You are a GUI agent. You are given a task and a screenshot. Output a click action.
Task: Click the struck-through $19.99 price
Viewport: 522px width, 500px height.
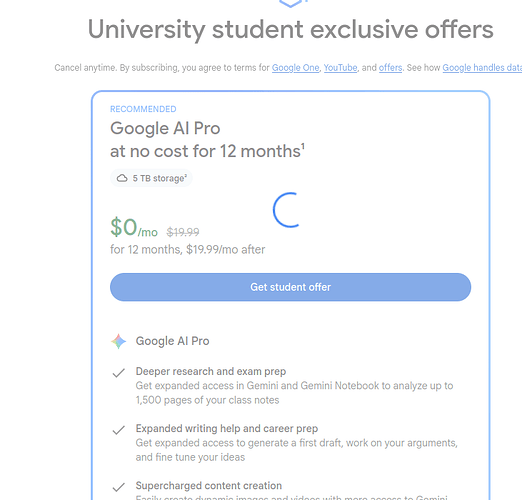coord(183,232)
